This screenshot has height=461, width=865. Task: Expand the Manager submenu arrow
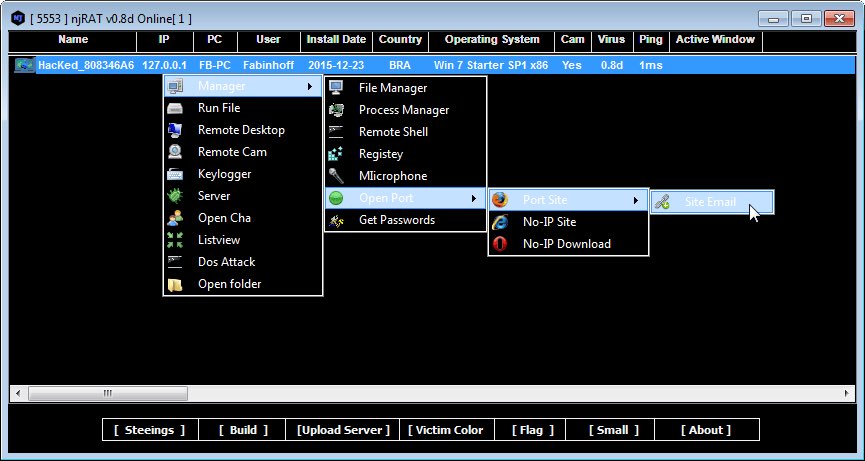[310, 87]
